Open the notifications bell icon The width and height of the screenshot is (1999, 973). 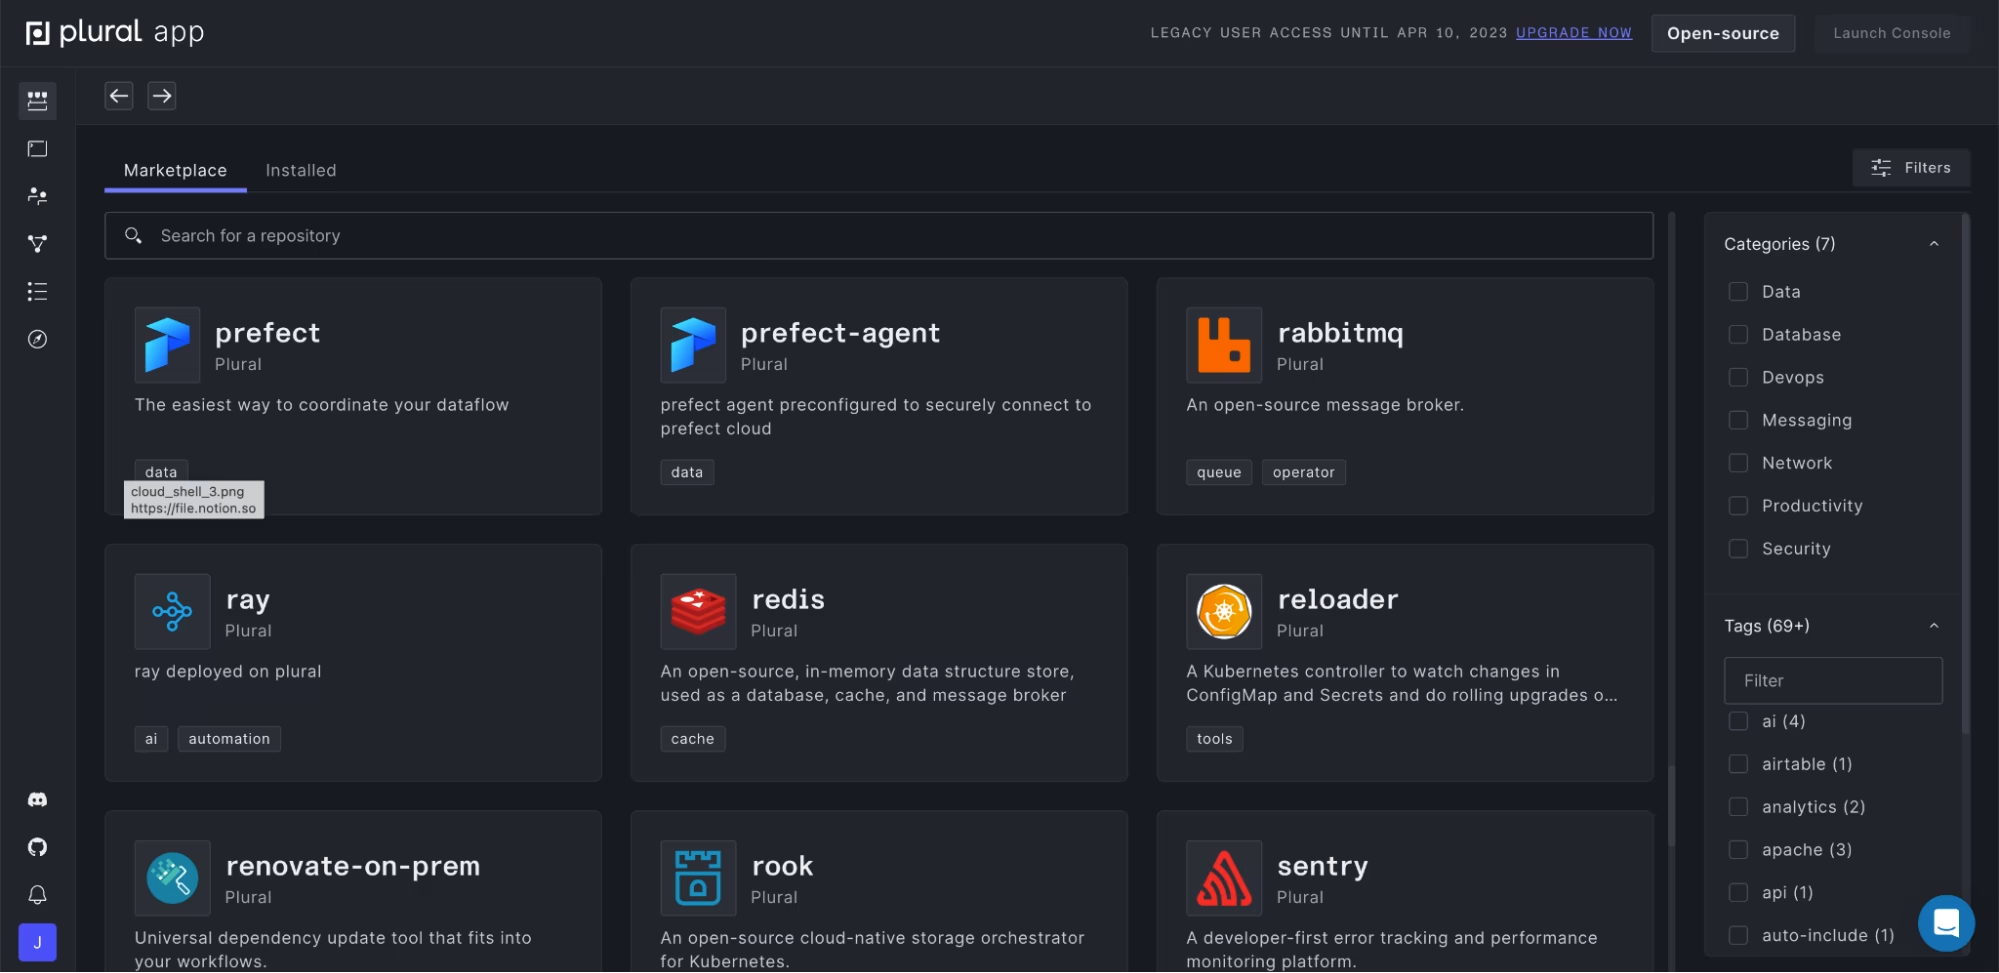(37, 895)
